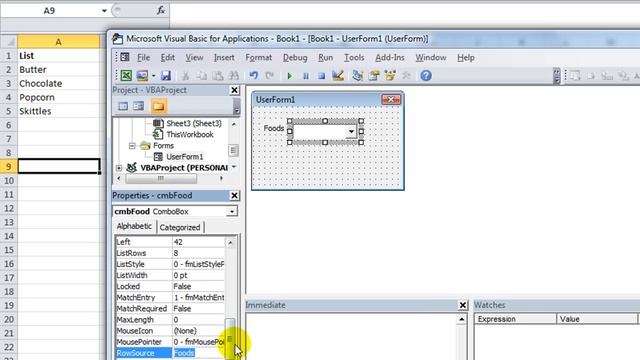The image size is (640, 360).
Task: Open the Insert menu
Action: 224,58
